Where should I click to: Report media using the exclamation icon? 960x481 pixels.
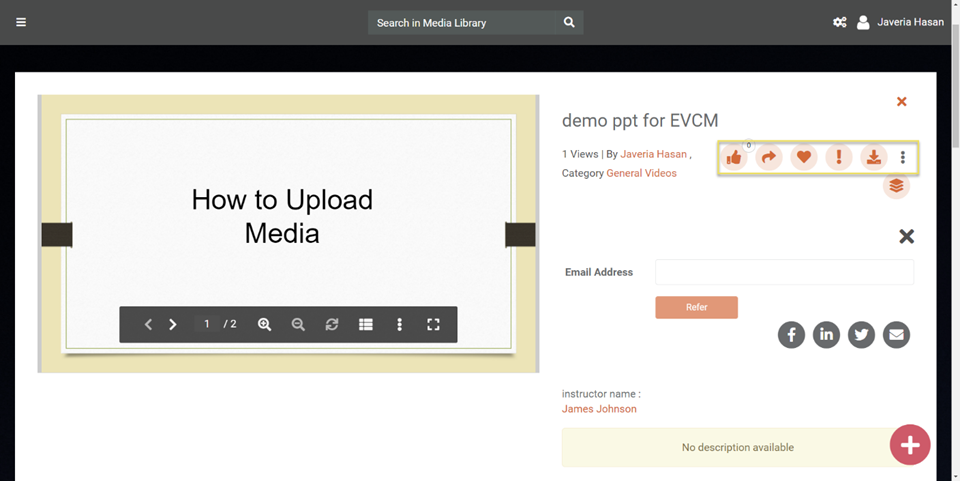tap(839, 158)
